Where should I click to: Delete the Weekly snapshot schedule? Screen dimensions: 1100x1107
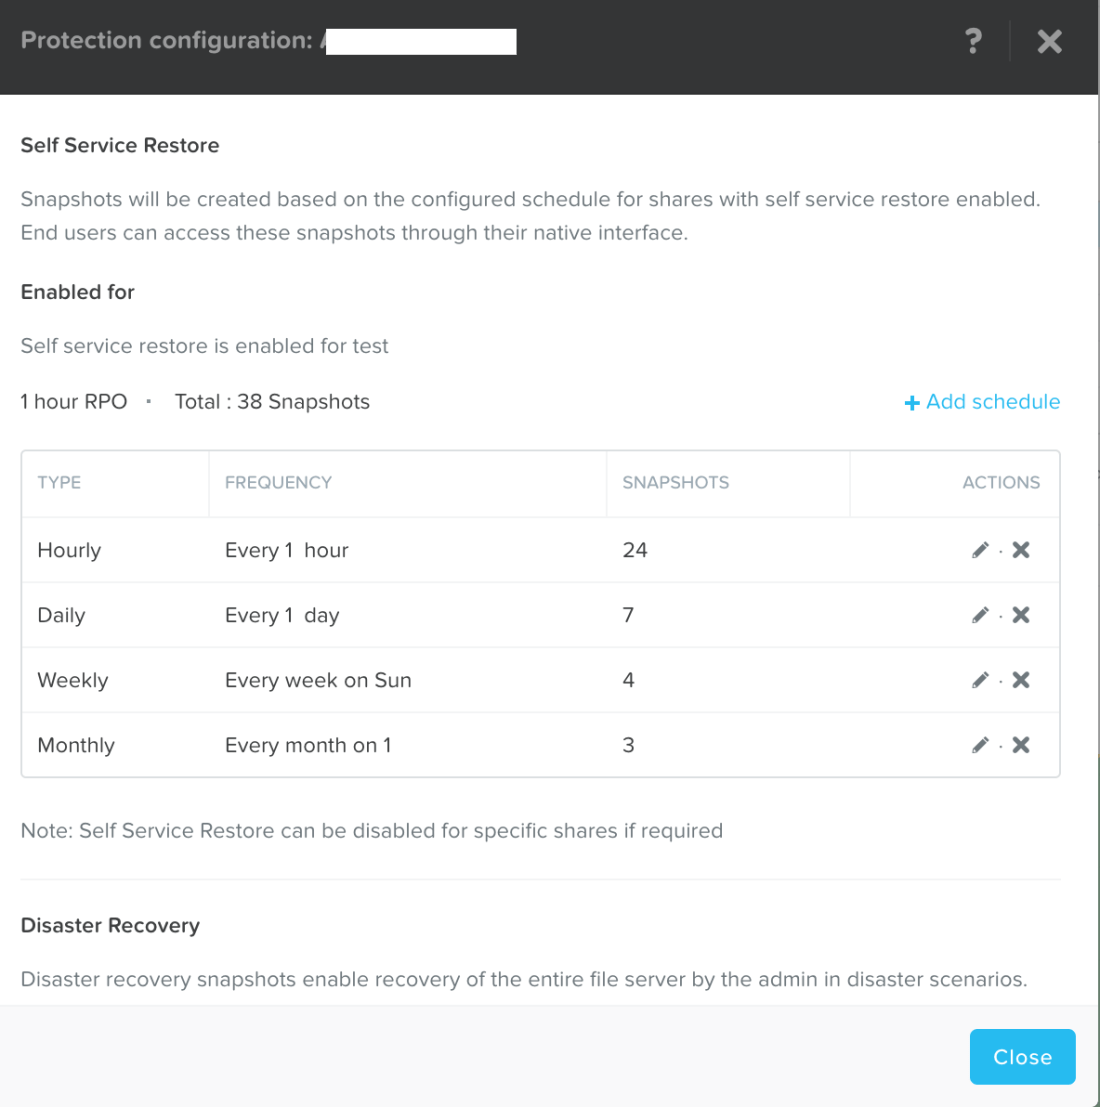pyautogui.click(x=1021, y=680)
